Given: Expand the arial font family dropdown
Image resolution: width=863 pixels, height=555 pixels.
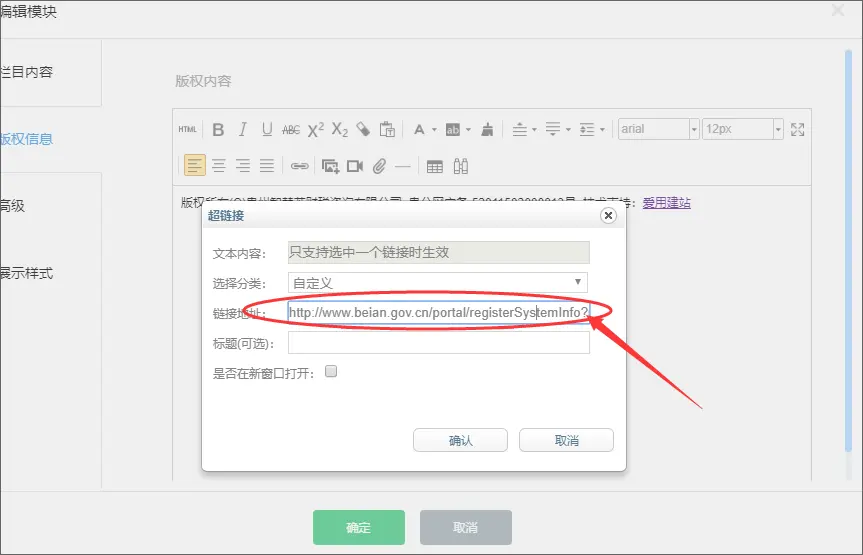Looking at the screenshot, I should click(x=658, y=129).
